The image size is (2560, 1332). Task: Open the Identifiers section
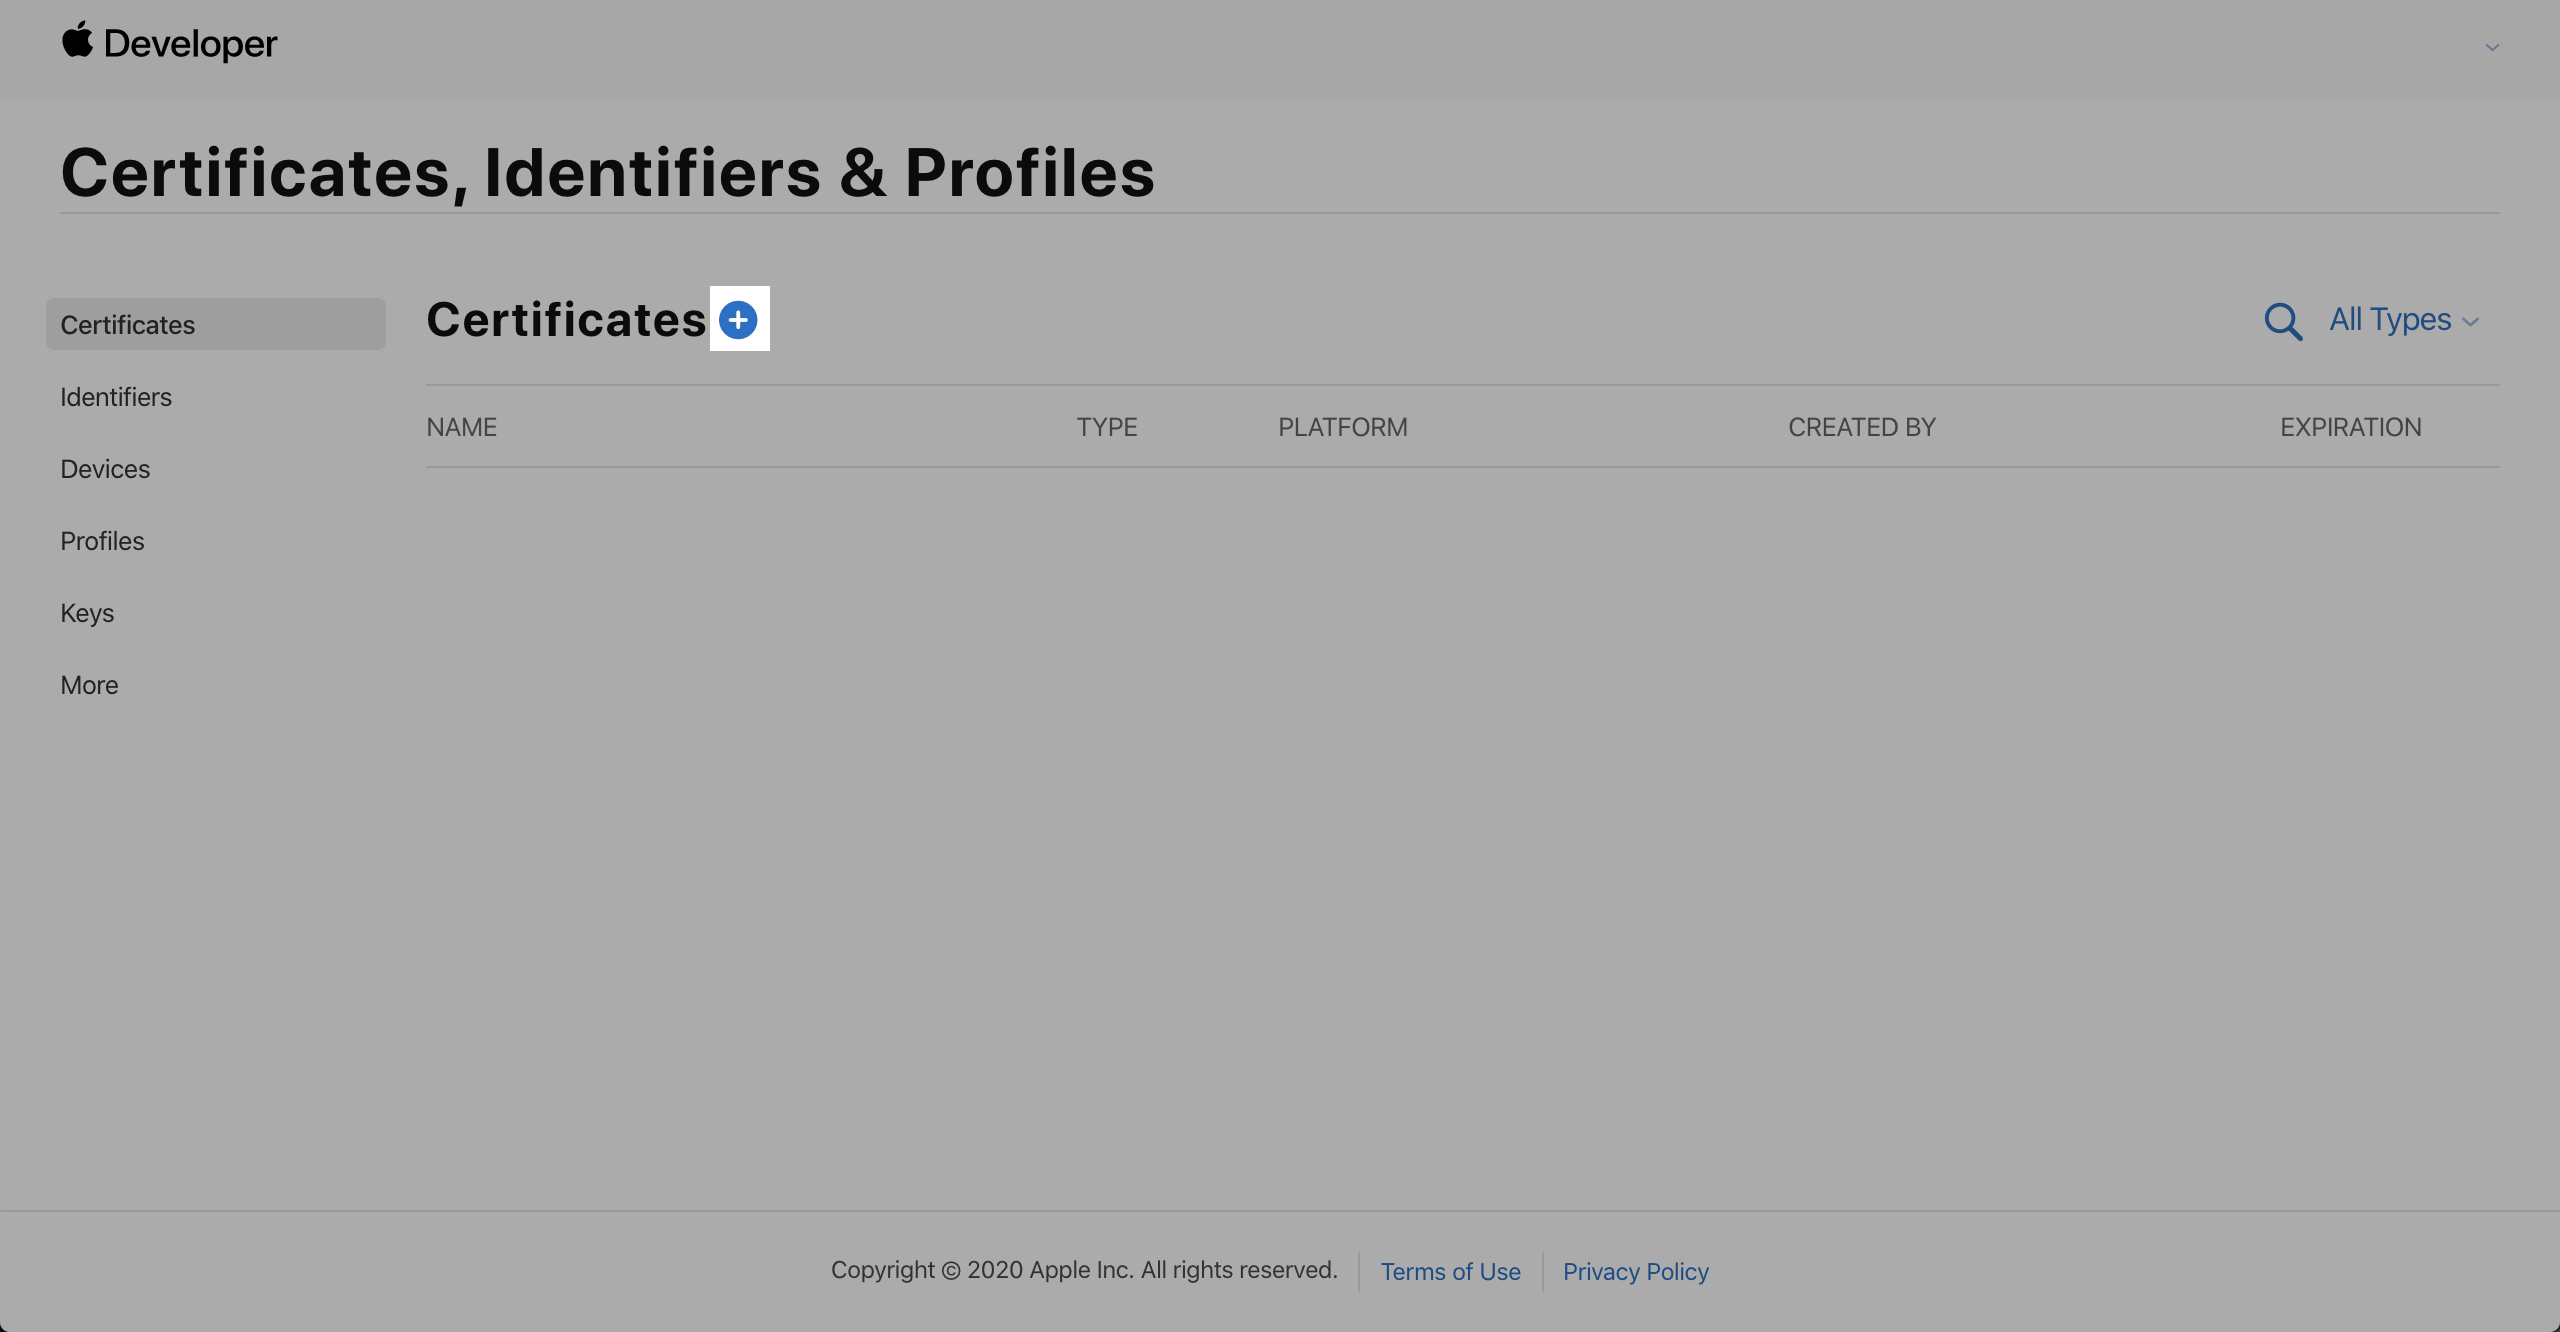click(x=116, y=397)
